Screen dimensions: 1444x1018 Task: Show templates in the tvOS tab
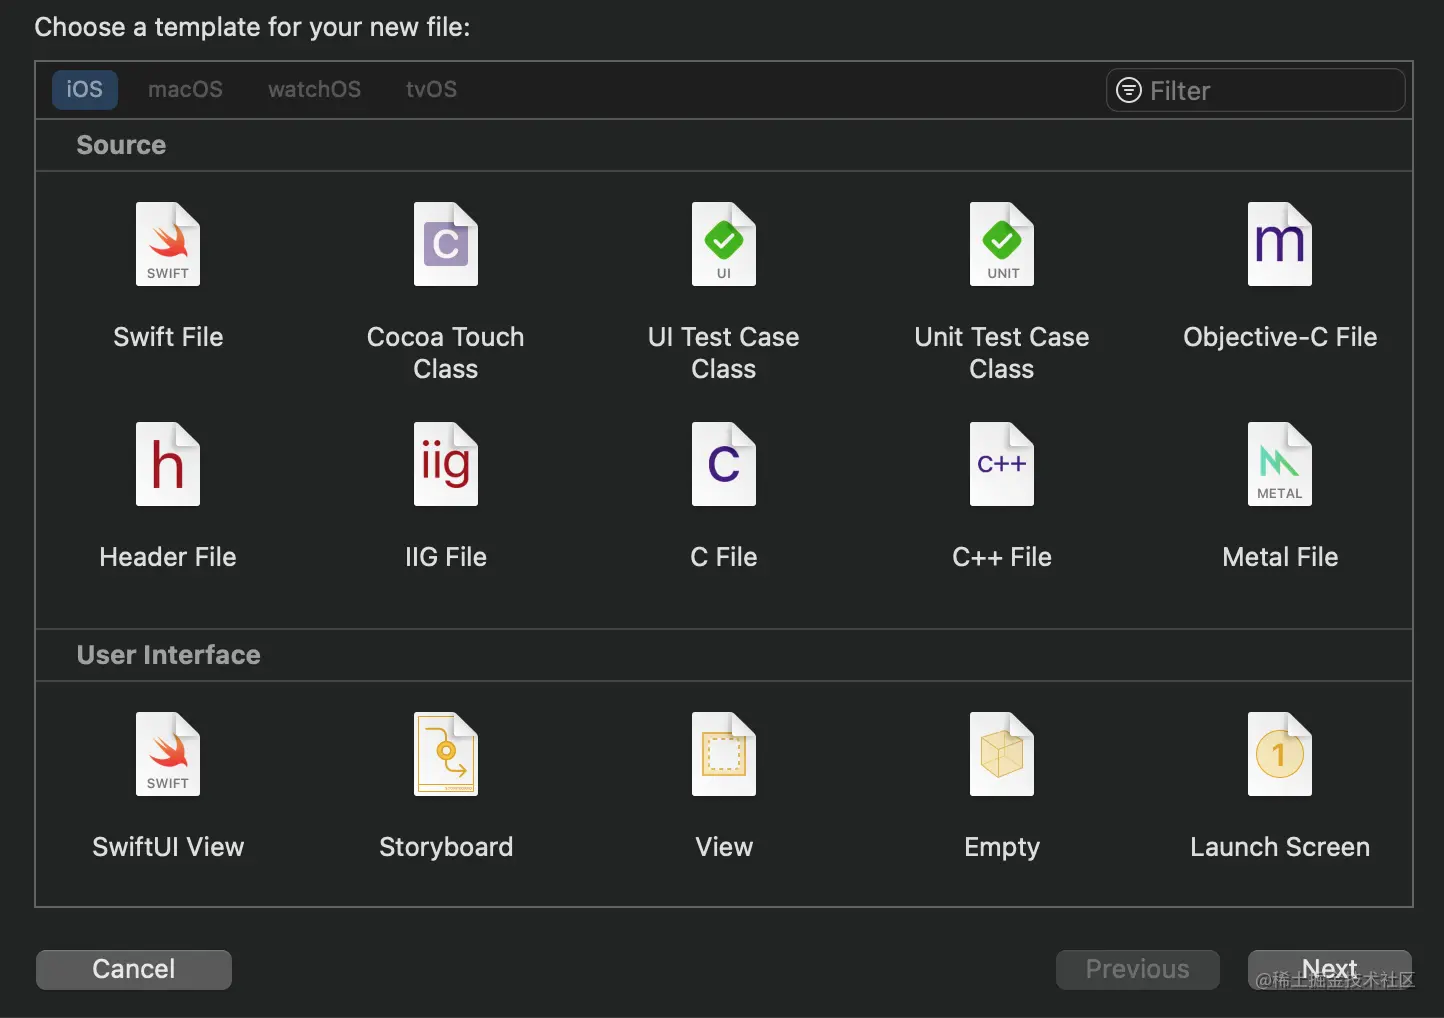click(431, 90)
